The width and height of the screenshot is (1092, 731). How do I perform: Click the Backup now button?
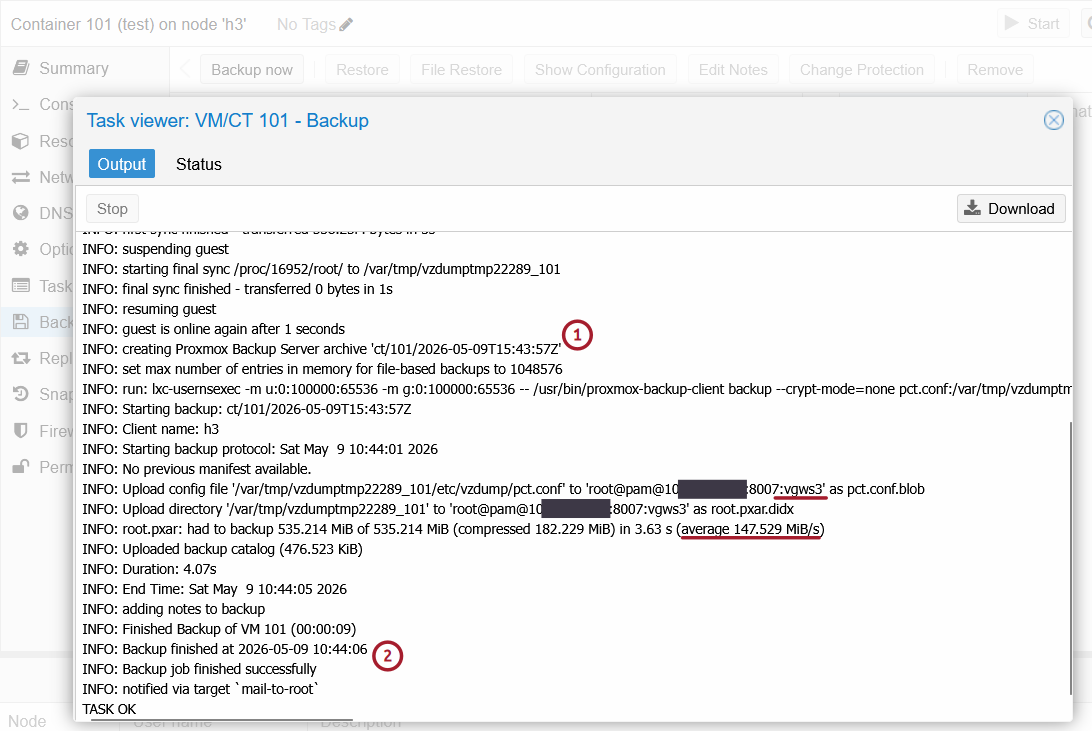[252, 70]
